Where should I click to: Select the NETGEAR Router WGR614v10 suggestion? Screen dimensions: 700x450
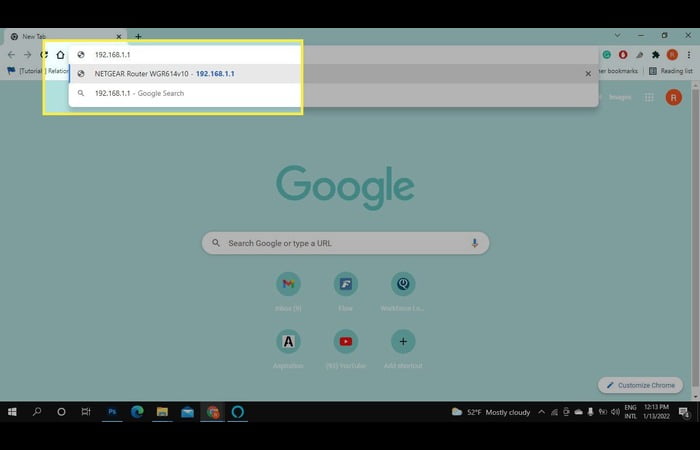pyautogui.click(x=333, y=74)
